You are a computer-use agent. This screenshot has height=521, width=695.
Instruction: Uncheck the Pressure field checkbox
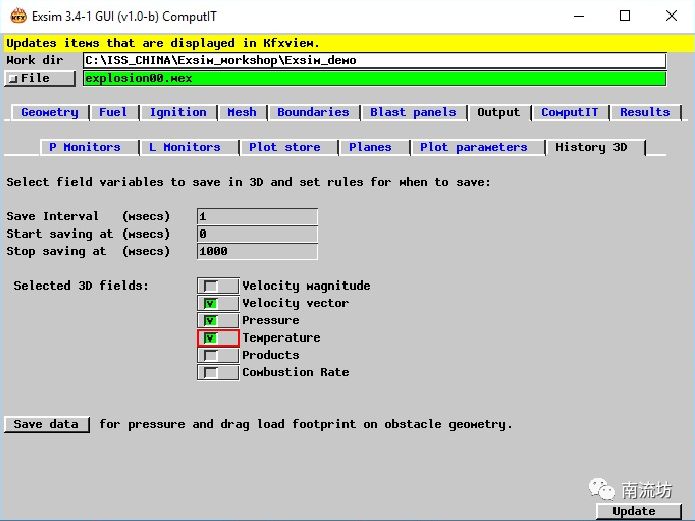[218, 320]
